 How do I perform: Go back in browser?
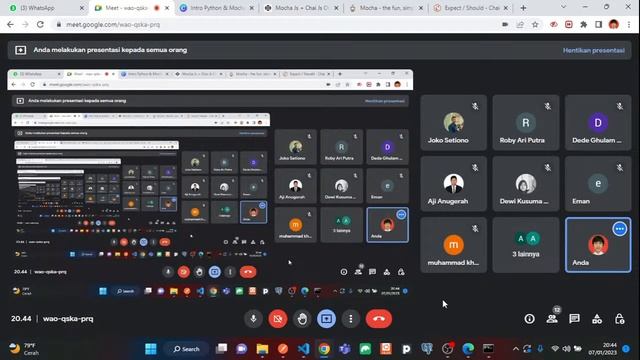click(x=10, y=24)
